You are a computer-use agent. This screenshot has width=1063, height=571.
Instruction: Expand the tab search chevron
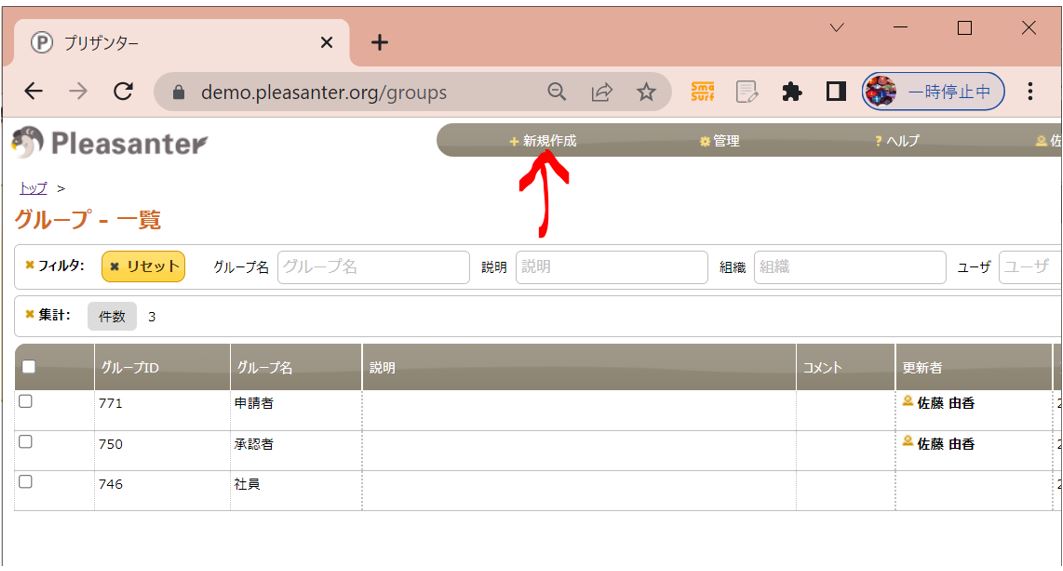coord(837,28)
